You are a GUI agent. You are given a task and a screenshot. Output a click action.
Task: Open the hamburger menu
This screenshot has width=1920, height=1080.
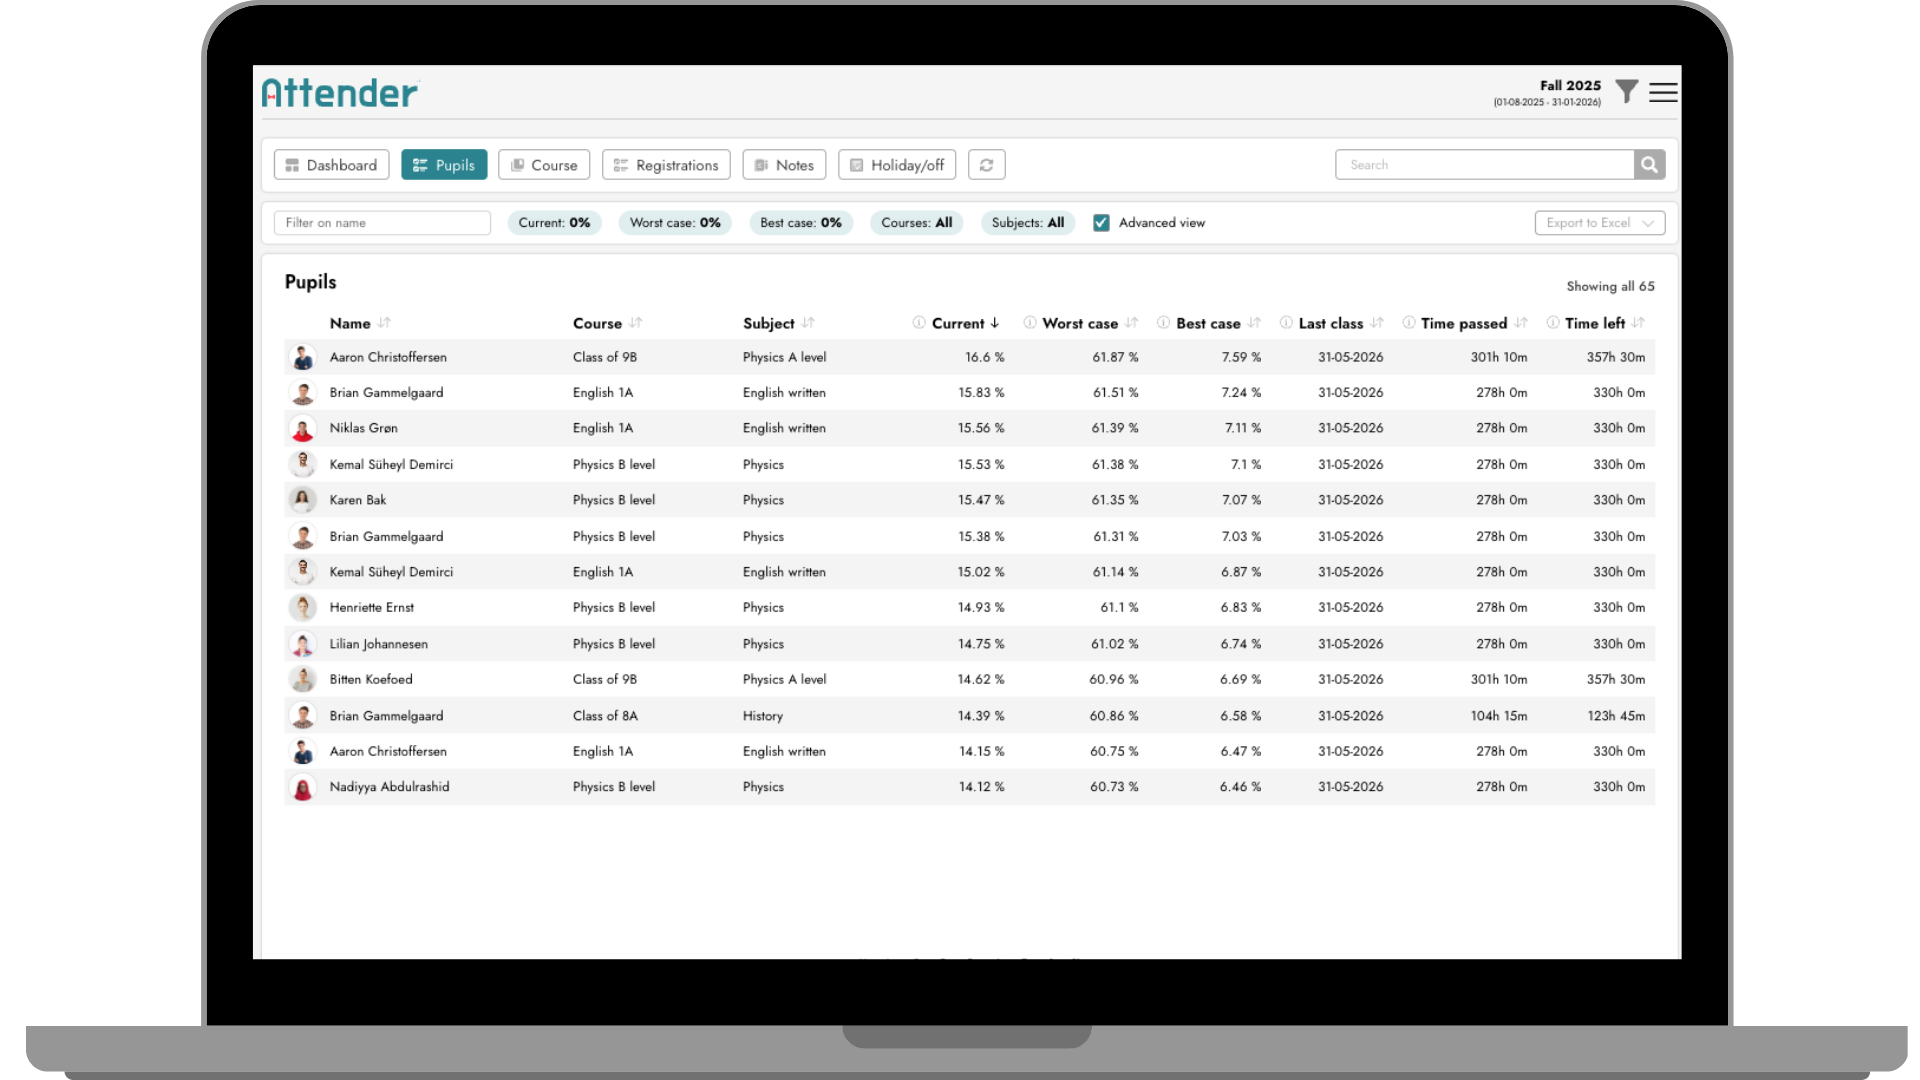click(x=1663, y=92)
